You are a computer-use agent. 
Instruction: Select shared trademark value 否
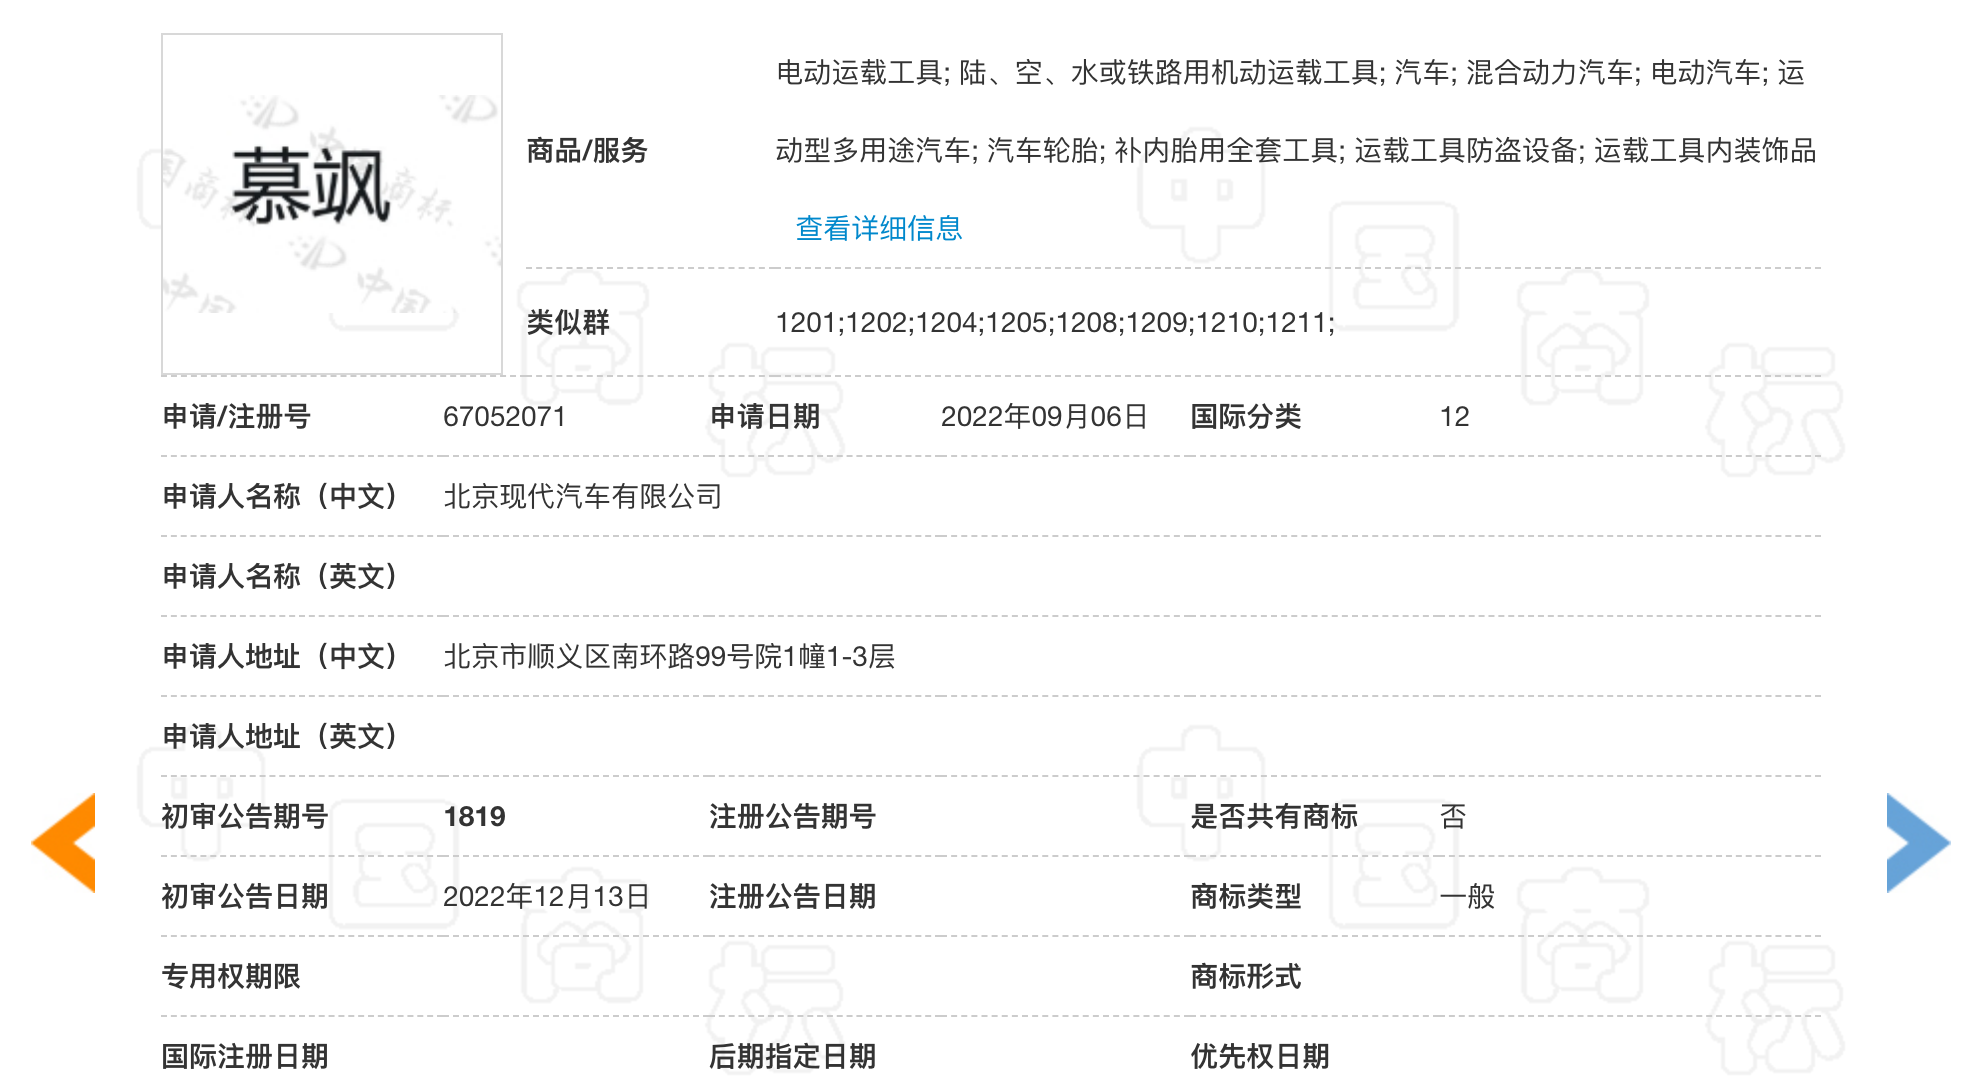coord(1453,816)
